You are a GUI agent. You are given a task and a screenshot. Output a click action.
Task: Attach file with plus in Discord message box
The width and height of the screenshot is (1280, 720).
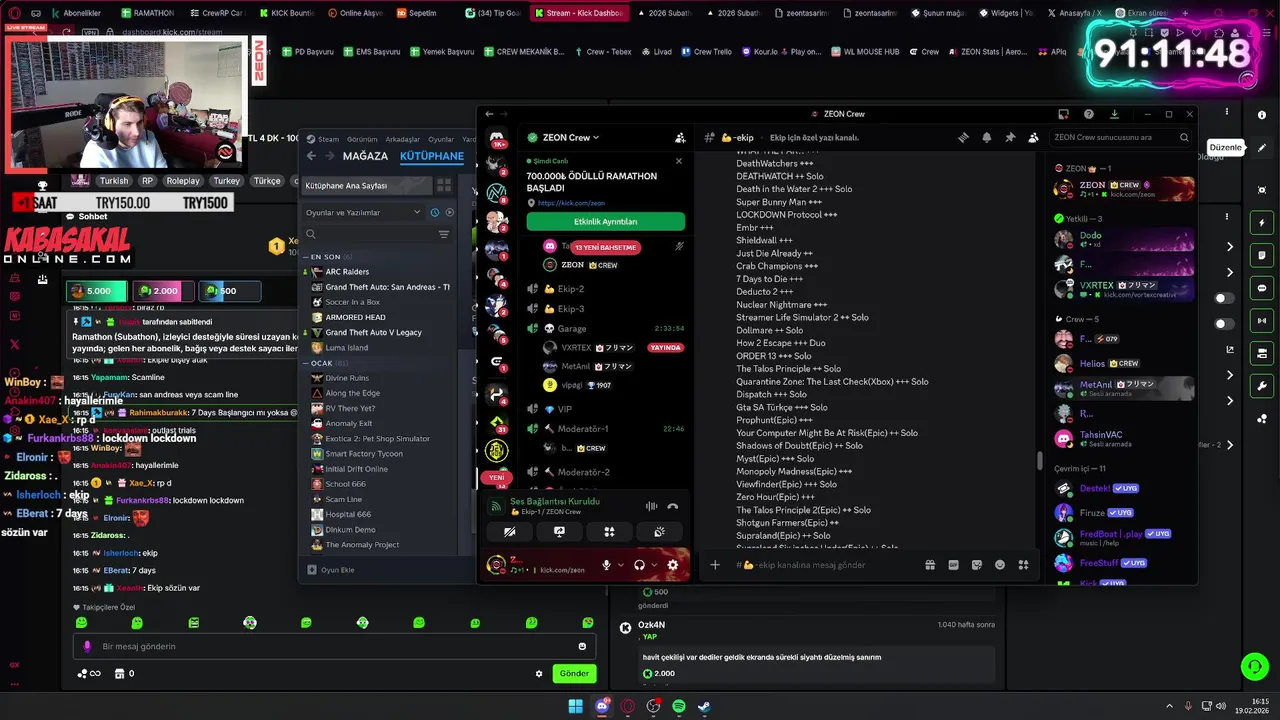coord(715,565)
